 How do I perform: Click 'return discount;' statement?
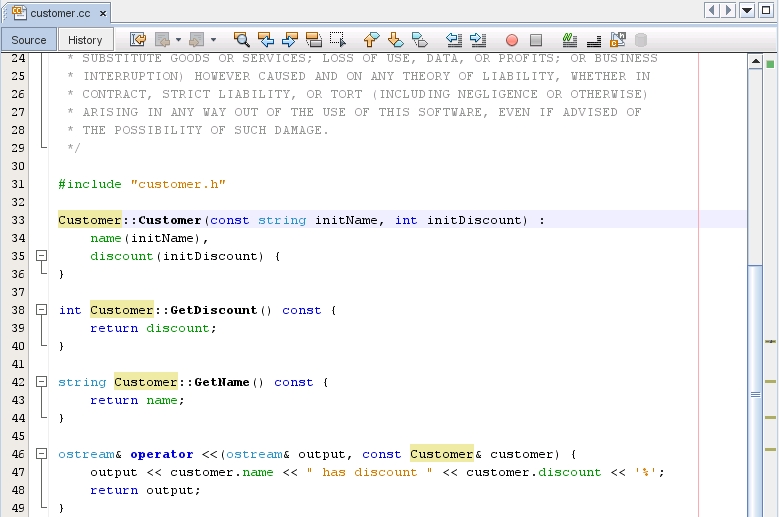tap(154, 328)
